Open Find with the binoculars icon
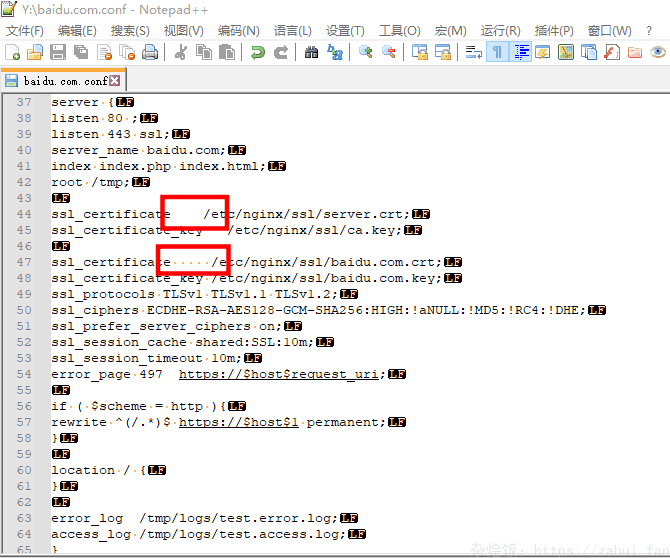Screen dimensions: 670x558 point(311,52)
